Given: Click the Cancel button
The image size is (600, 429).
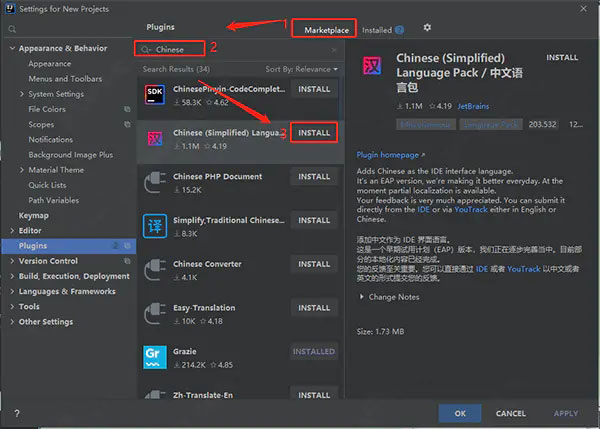Looking at the screenshot, I should [510, 413].
